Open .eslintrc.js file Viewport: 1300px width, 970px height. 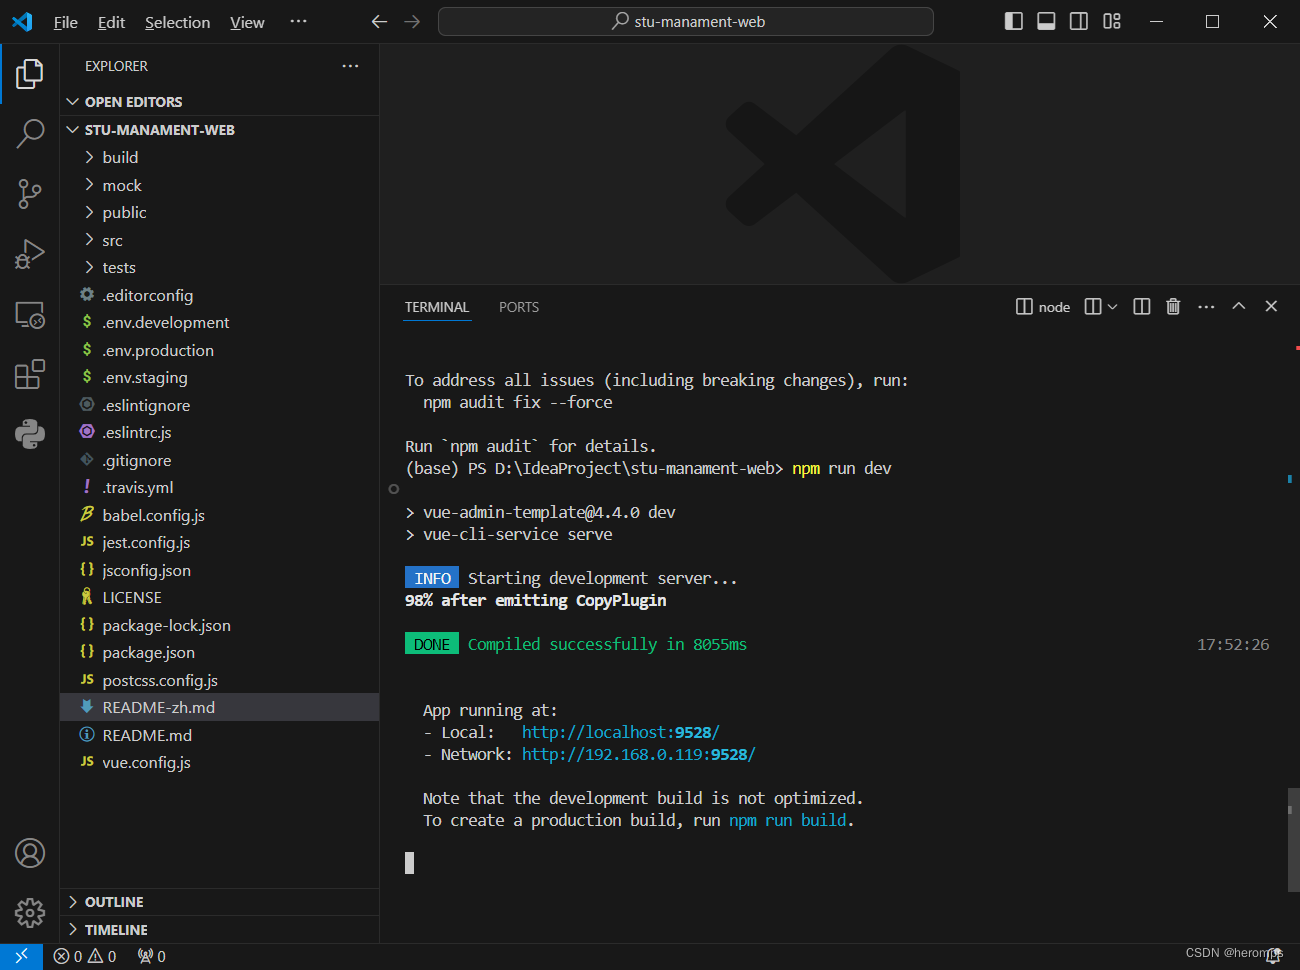[220, 432]
